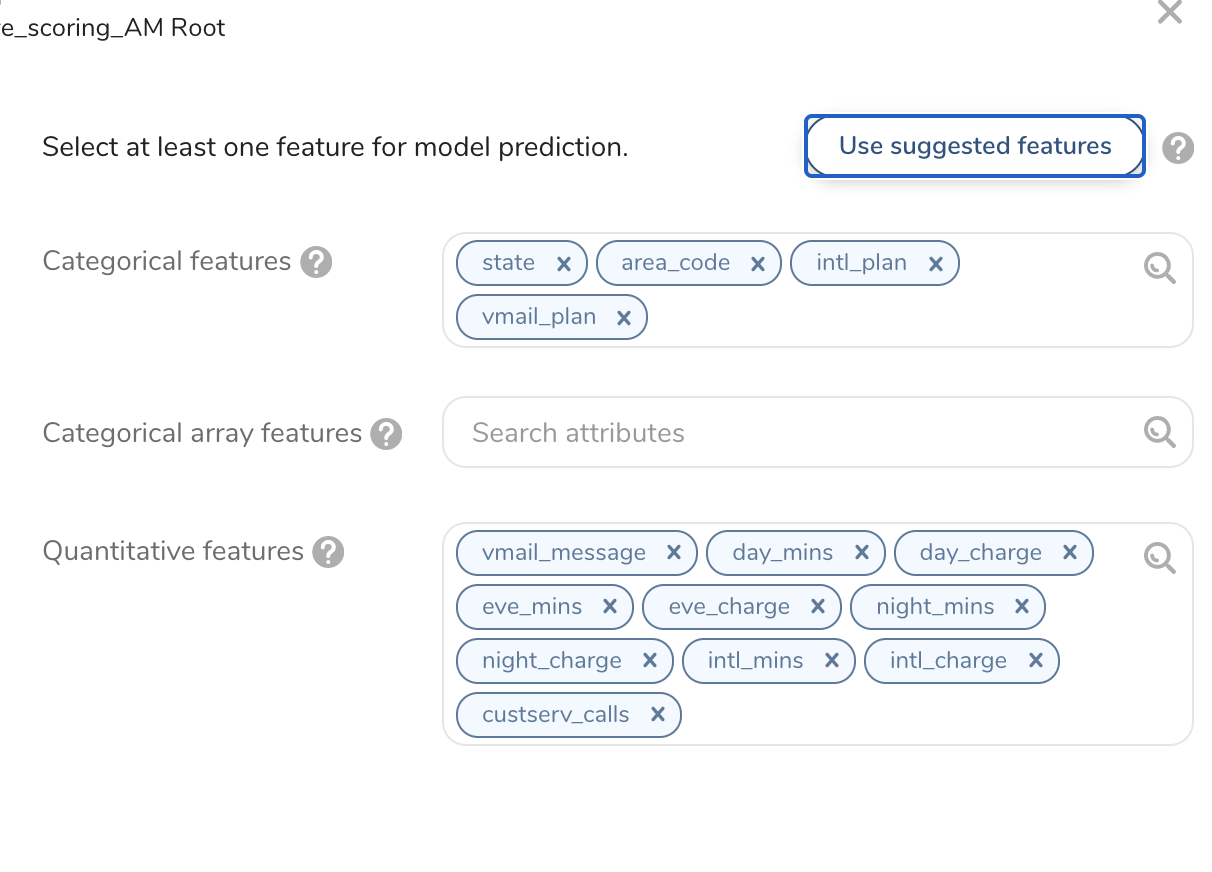Delete the night_mins feature tag
1212x872 pixels.
pyautogui.click(x=1022, y=607)
